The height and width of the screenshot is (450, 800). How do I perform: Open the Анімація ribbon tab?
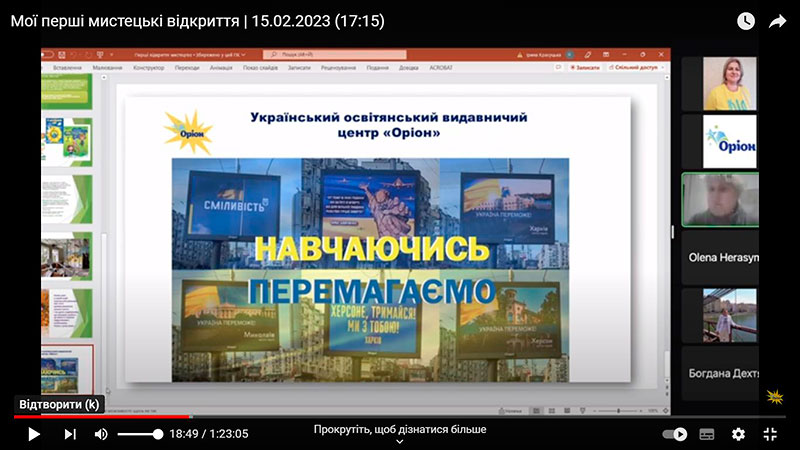221,67
